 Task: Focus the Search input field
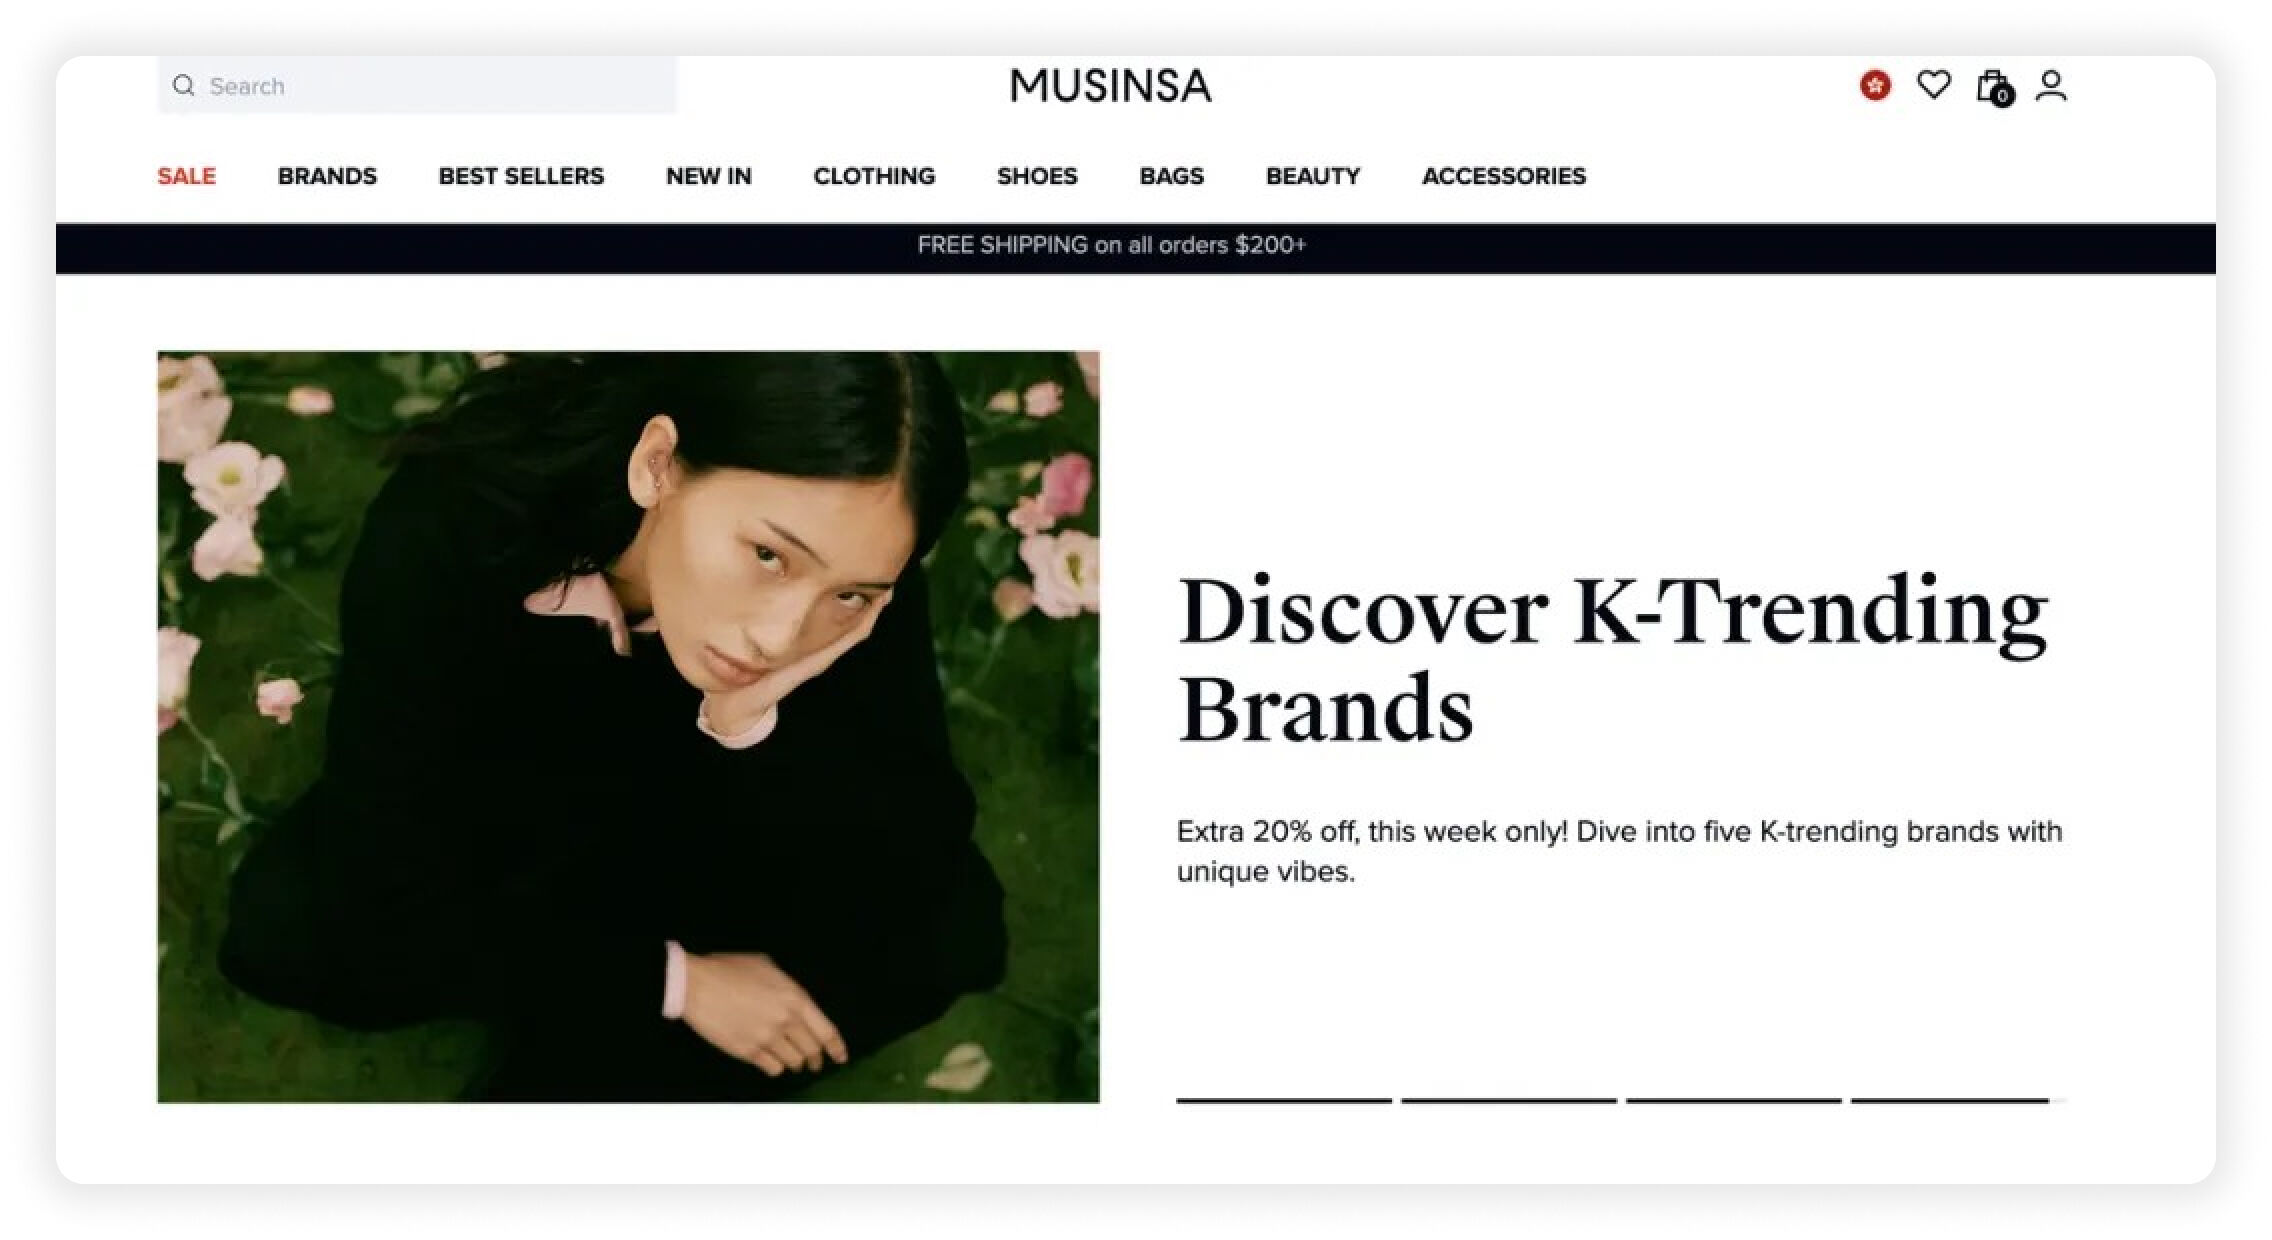[x=417, y=85]
